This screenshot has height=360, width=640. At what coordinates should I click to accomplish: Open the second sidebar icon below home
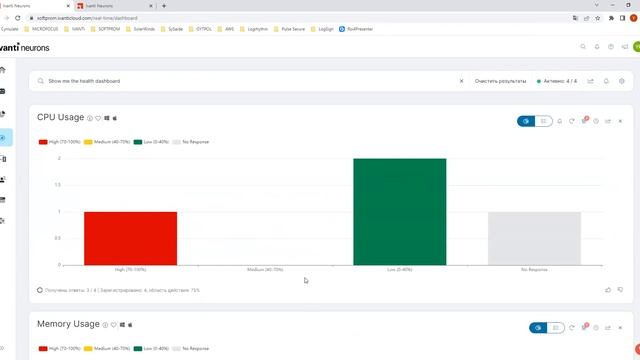[3, 91]
